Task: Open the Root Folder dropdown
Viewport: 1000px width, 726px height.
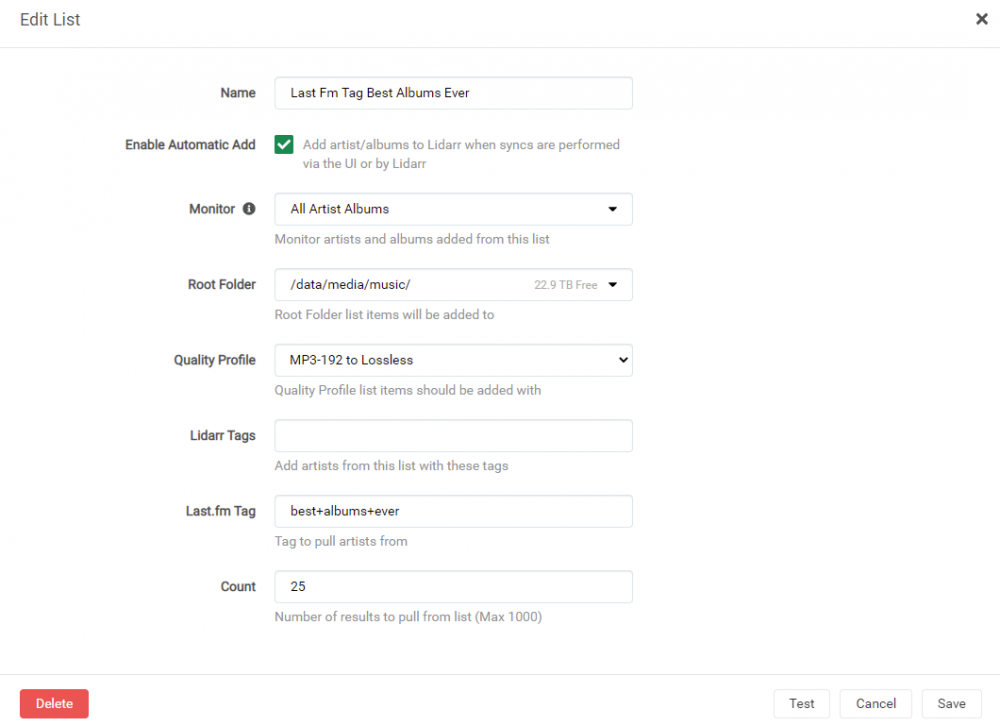Action: pos(453,285)
